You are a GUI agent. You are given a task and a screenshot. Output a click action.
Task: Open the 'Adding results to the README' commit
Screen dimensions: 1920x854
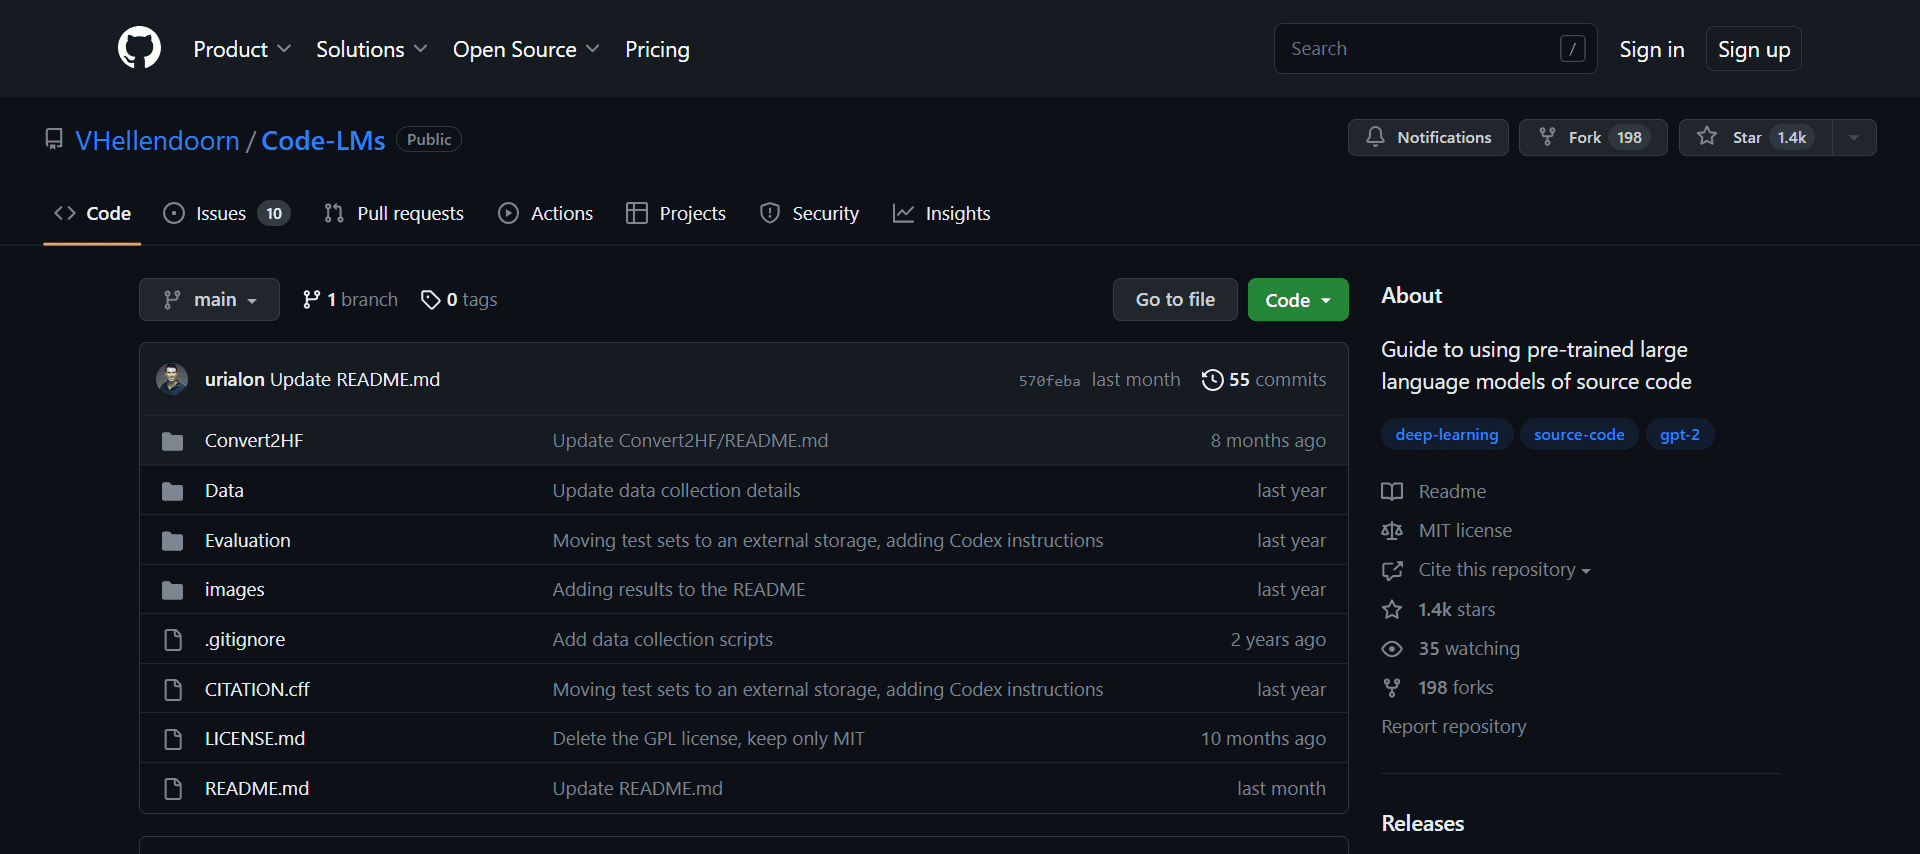coord(679,590)
